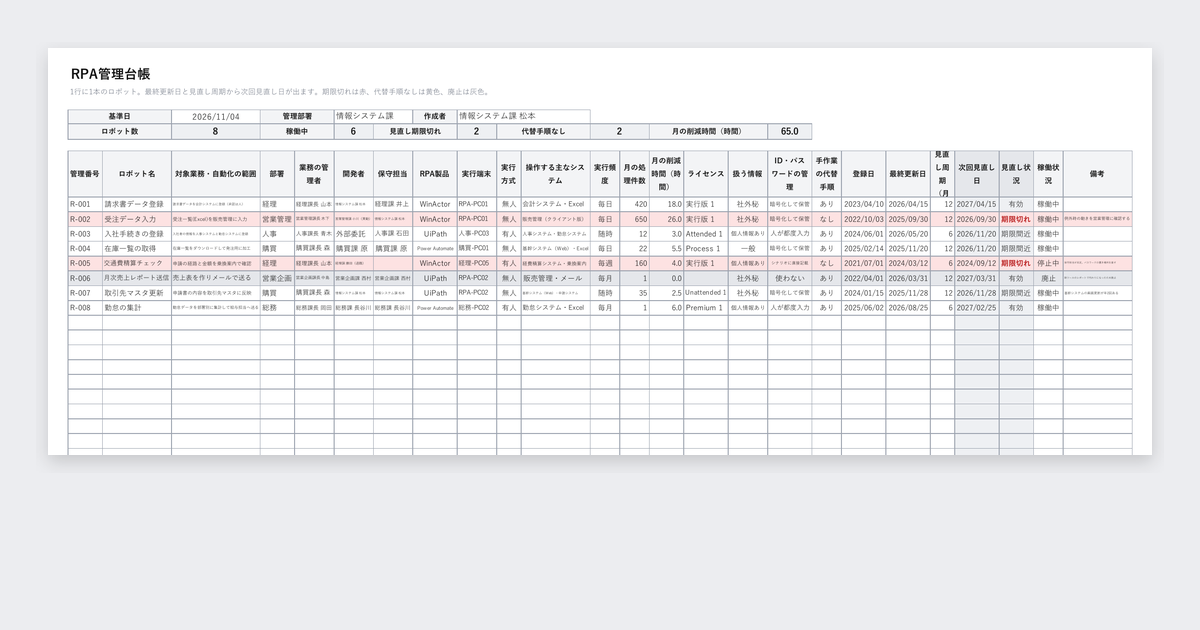Select the 次回見直し日 column header
Screen dimensions: 1200x630
coord(977,174)
